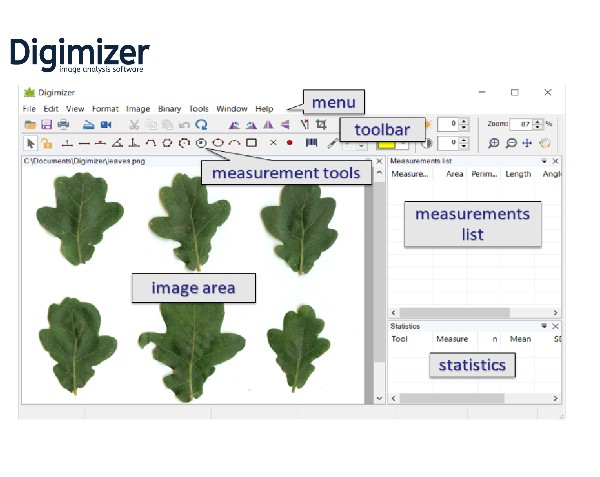
Task: Click the Area column header
Action: tap(454, 174)
